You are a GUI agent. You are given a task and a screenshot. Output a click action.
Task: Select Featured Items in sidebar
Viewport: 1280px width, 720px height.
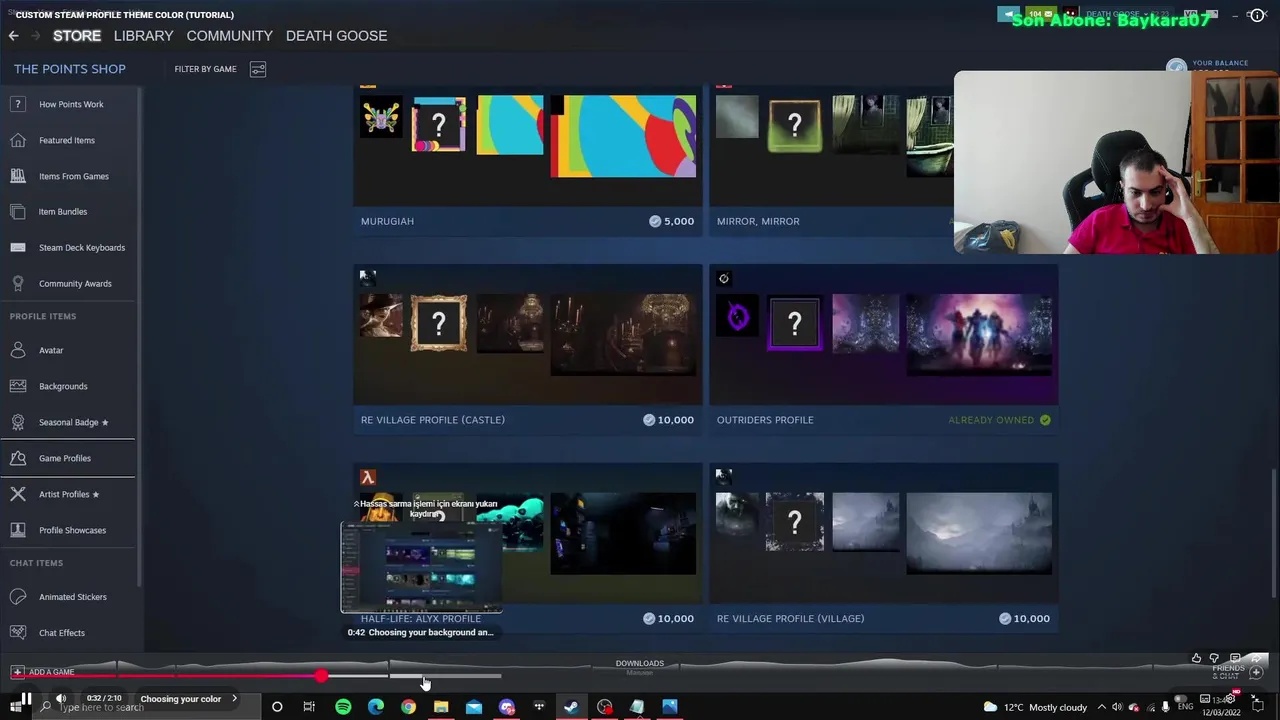[68, 140]
